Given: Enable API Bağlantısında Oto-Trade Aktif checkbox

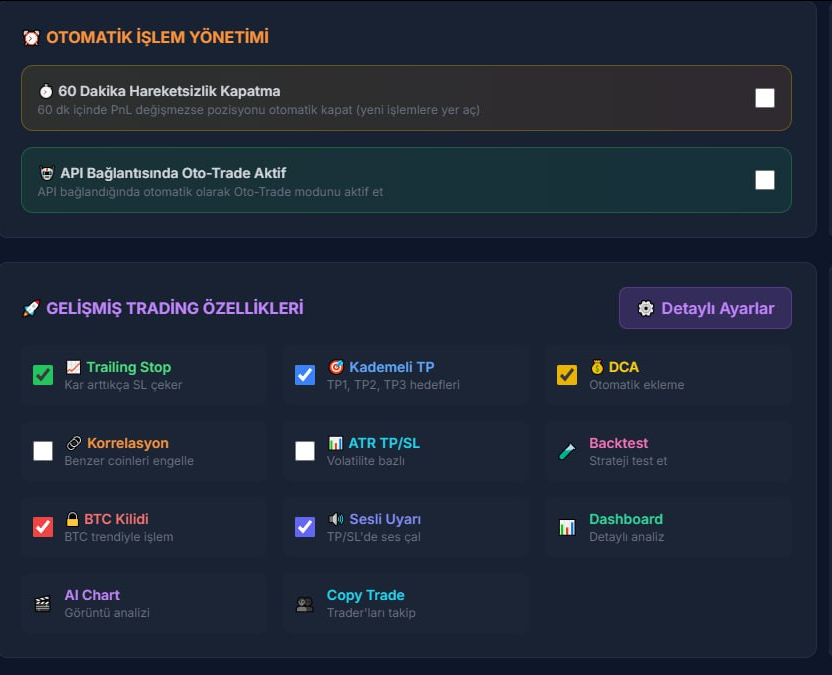Looking at the screenshot, I should (765, 180).
